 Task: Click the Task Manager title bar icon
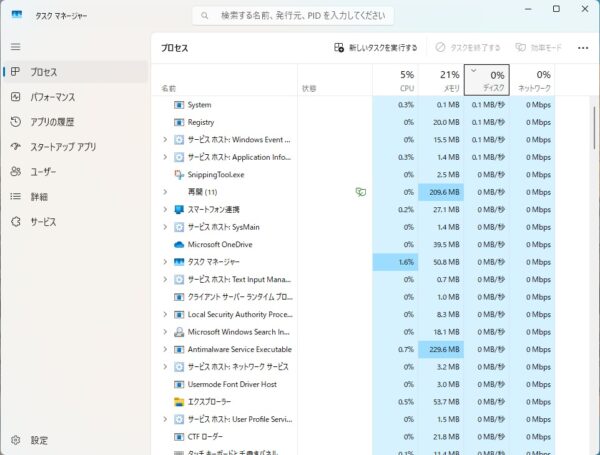pos(17,15)
